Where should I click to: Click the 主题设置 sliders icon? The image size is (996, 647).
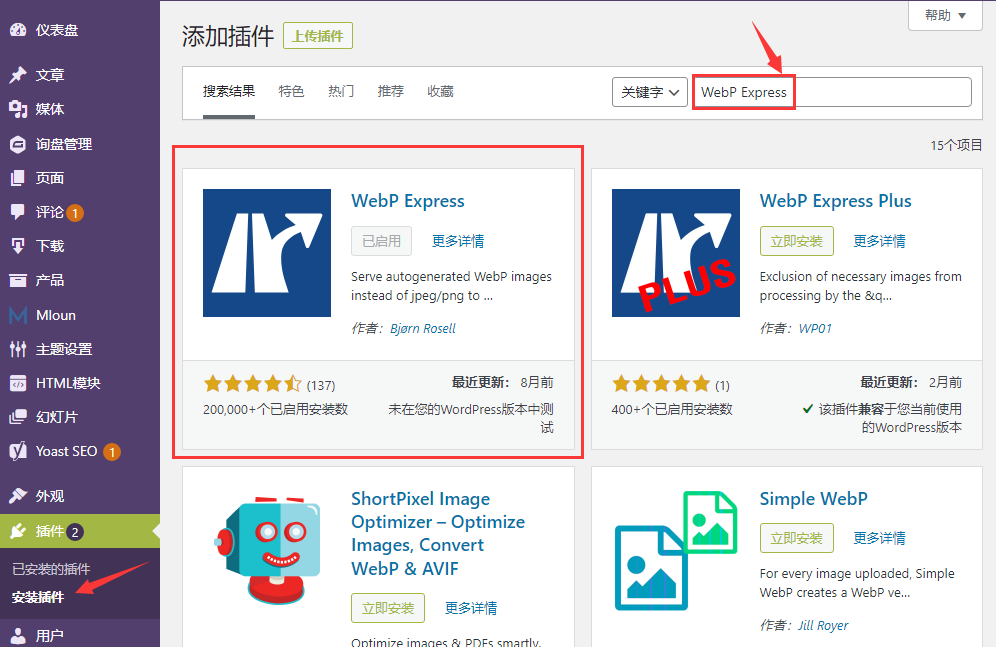18,349
